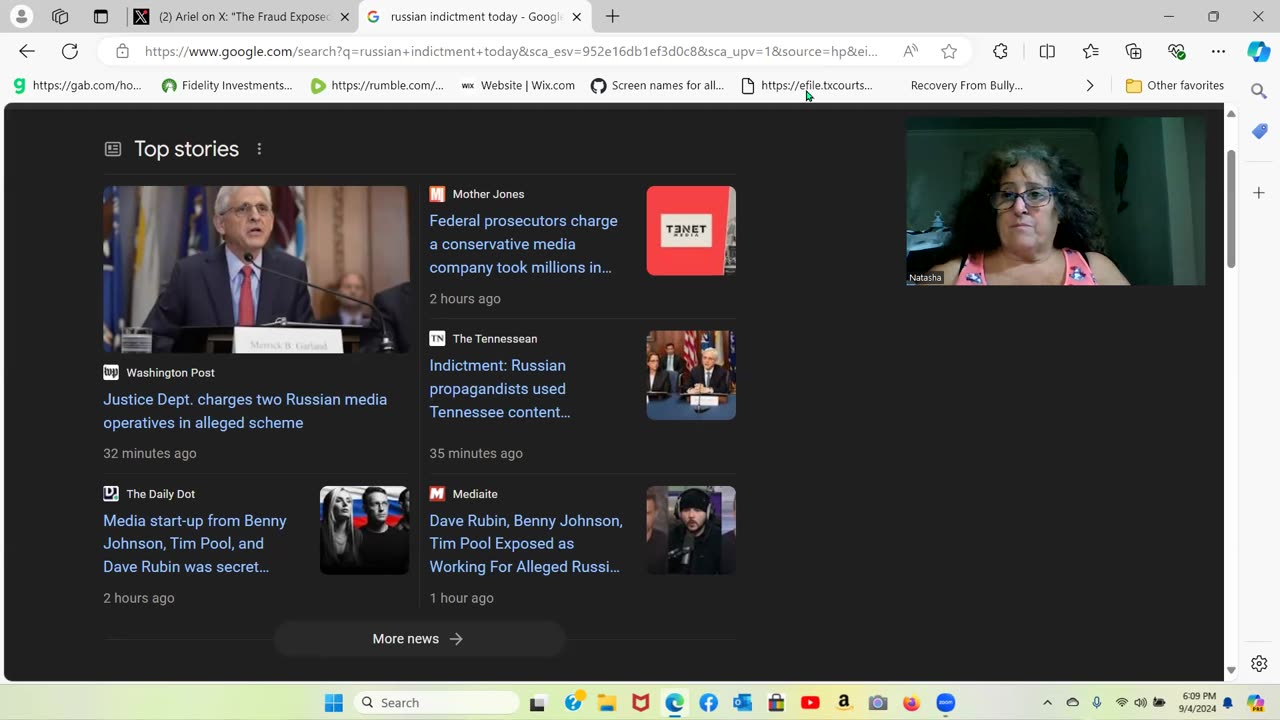Open the rumble.com bookmark
The width and height of the screenshot is (1280, 720).
[x=377, y=86]
